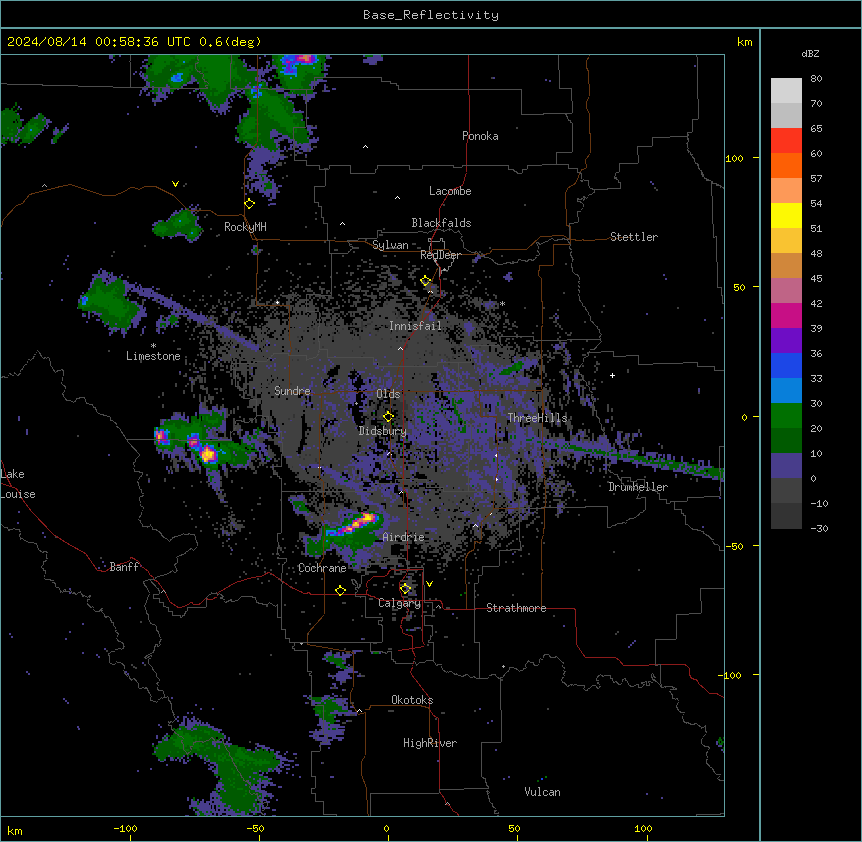The image size is (862, 842).
Task: Select the orange 60 dBZ legend swatch
Action: (786, 165)
